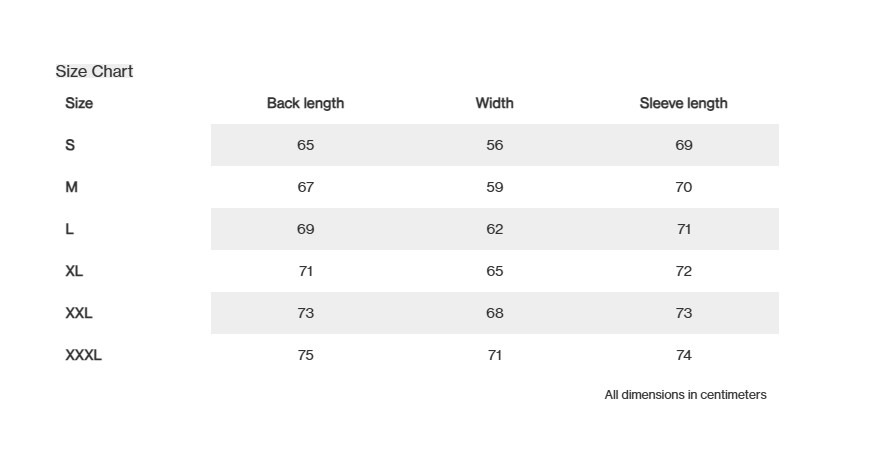
Task: Select the XXL size row label
Action: [x=79, y=313]
